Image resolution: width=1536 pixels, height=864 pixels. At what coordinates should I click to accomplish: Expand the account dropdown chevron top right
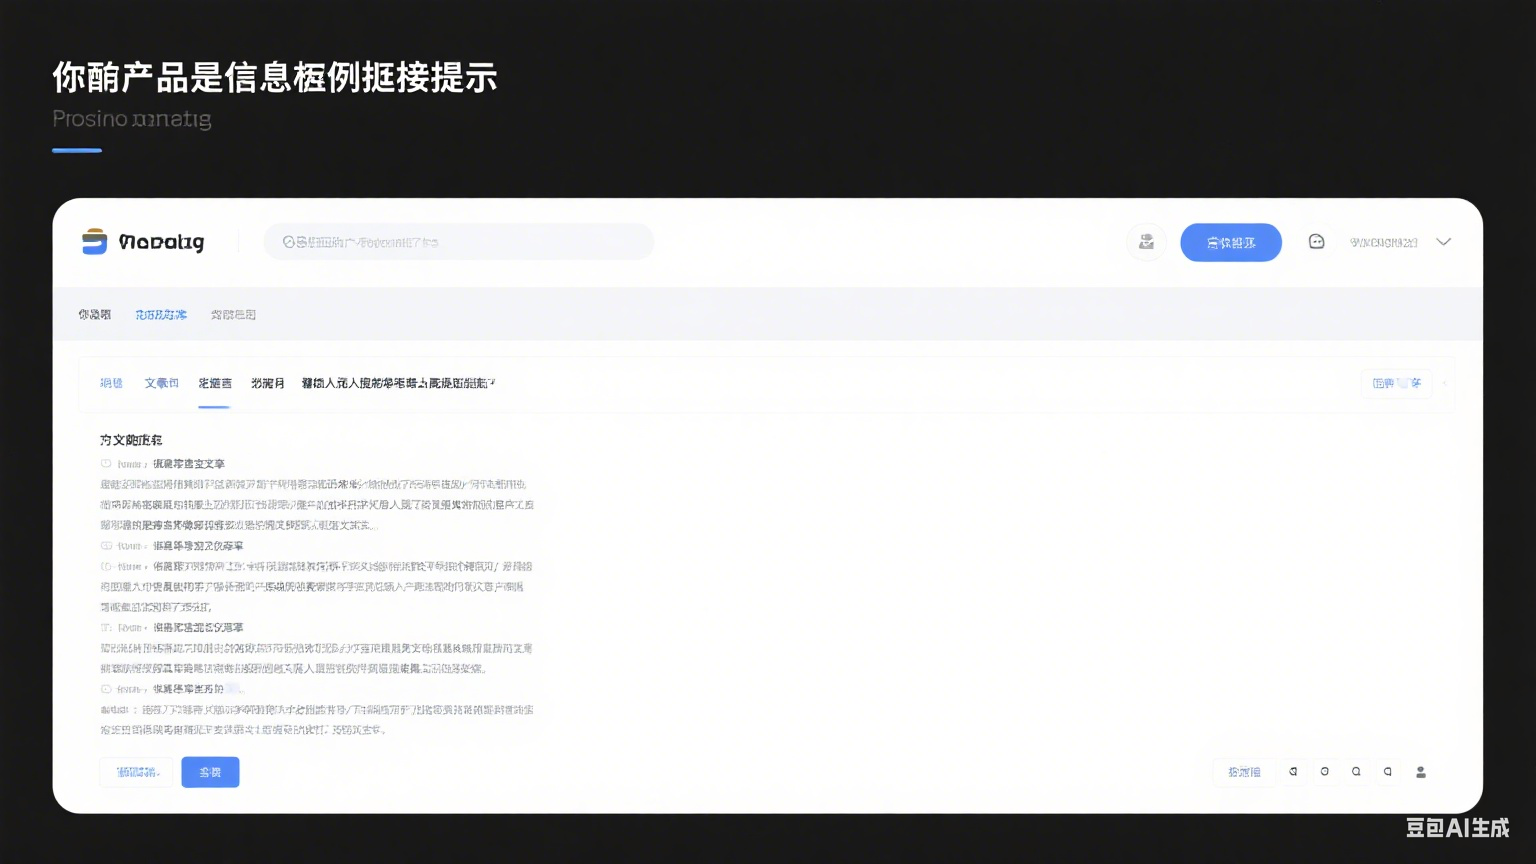1443,241
